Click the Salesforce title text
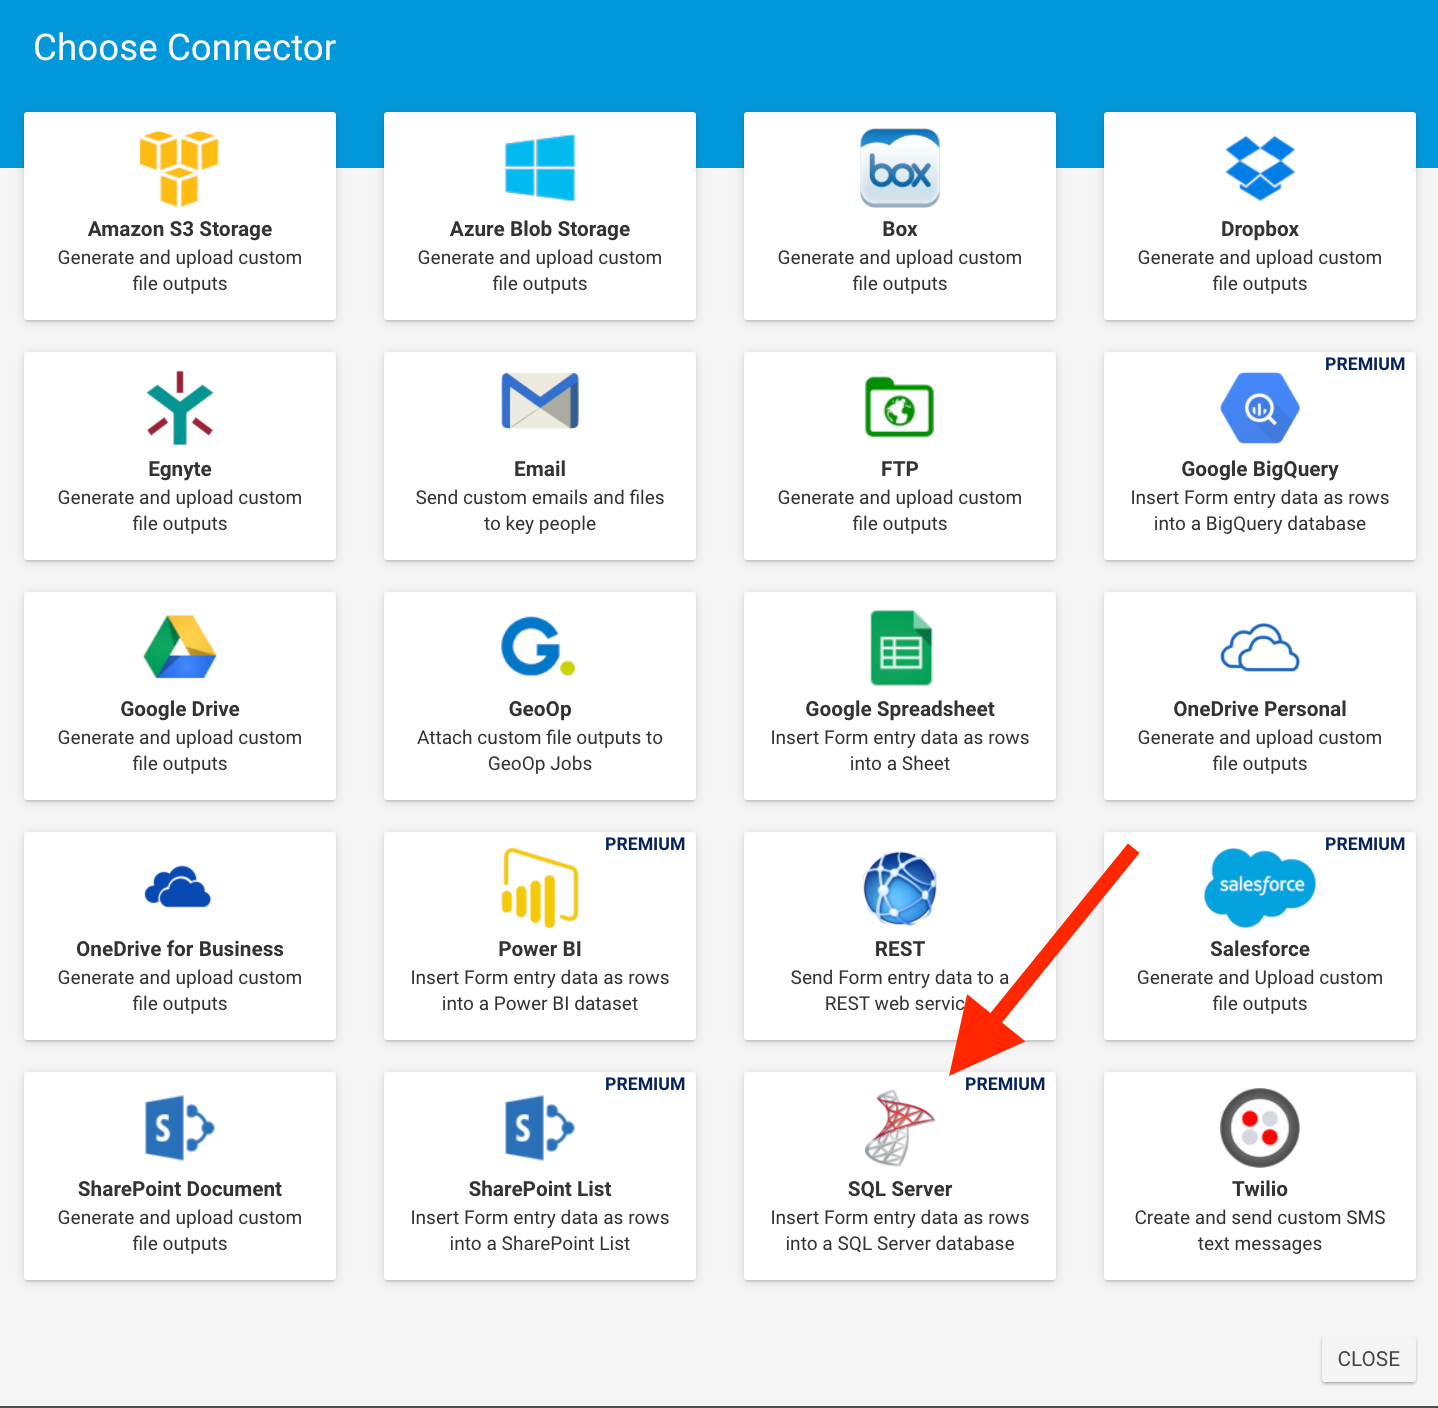Image resolution: width=1438 pixels, height=1408 pixels. (1260, 949)
